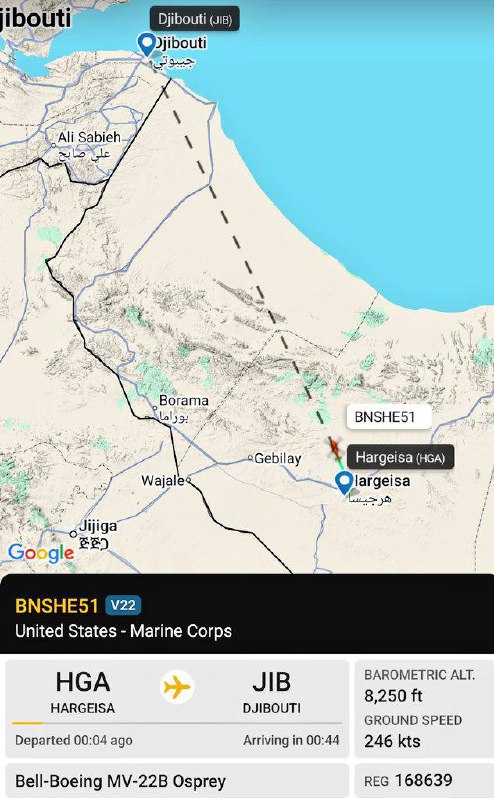This screenshot has width=494, height=800.
Task: Click the Hargeisa (HGA) airport tooltip
Action: [401, 457]
